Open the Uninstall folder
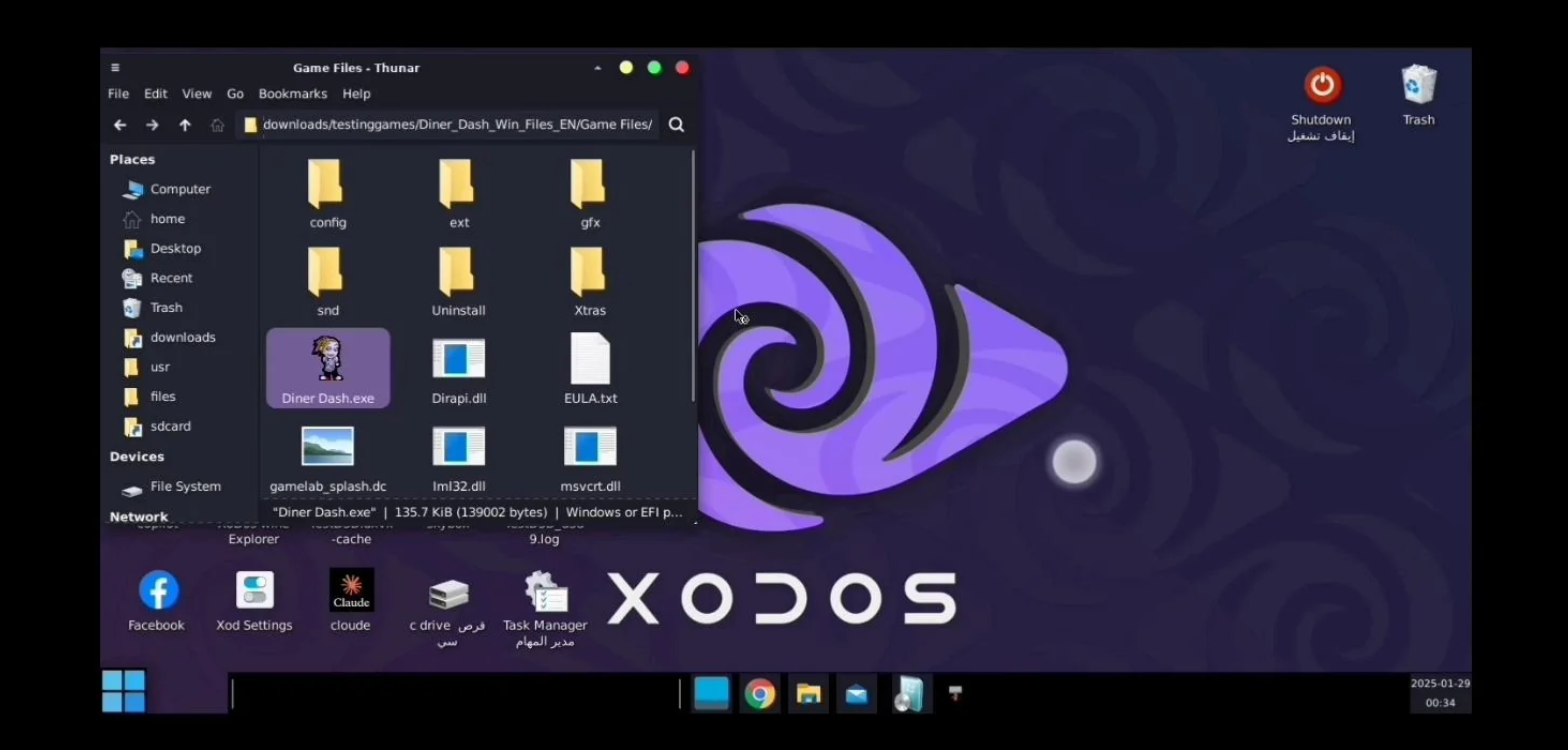This screenshot has width=1568, height=750. 459,282
